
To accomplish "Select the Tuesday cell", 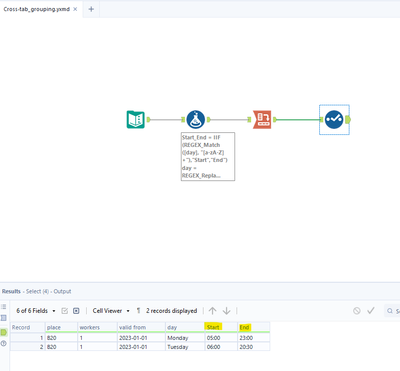I will point(185,347).
